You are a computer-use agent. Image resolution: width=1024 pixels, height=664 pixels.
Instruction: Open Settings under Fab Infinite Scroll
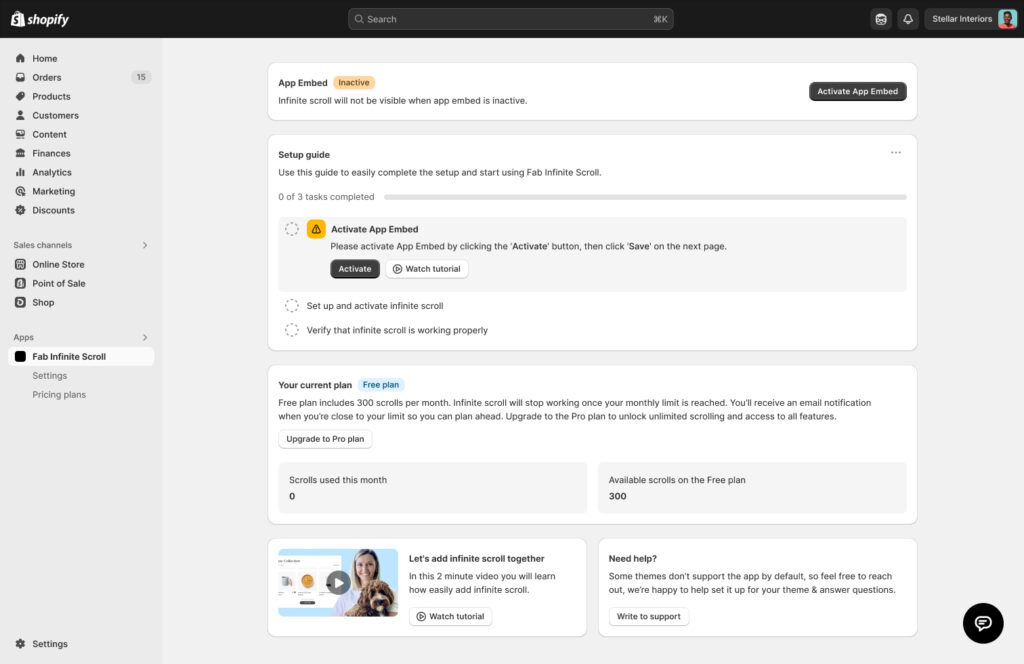pyautogui.click(x=50, y=375)
